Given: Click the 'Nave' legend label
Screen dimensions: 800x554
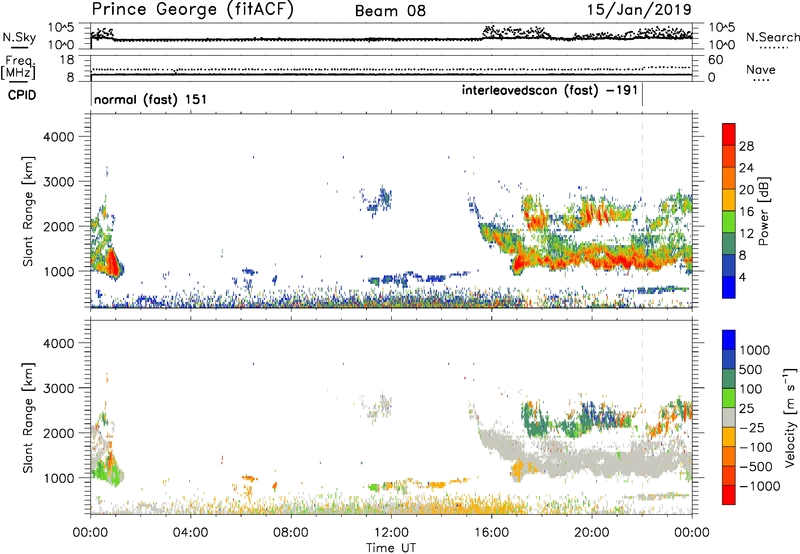Looking at the screenshot, I should (x=761, y=70).
